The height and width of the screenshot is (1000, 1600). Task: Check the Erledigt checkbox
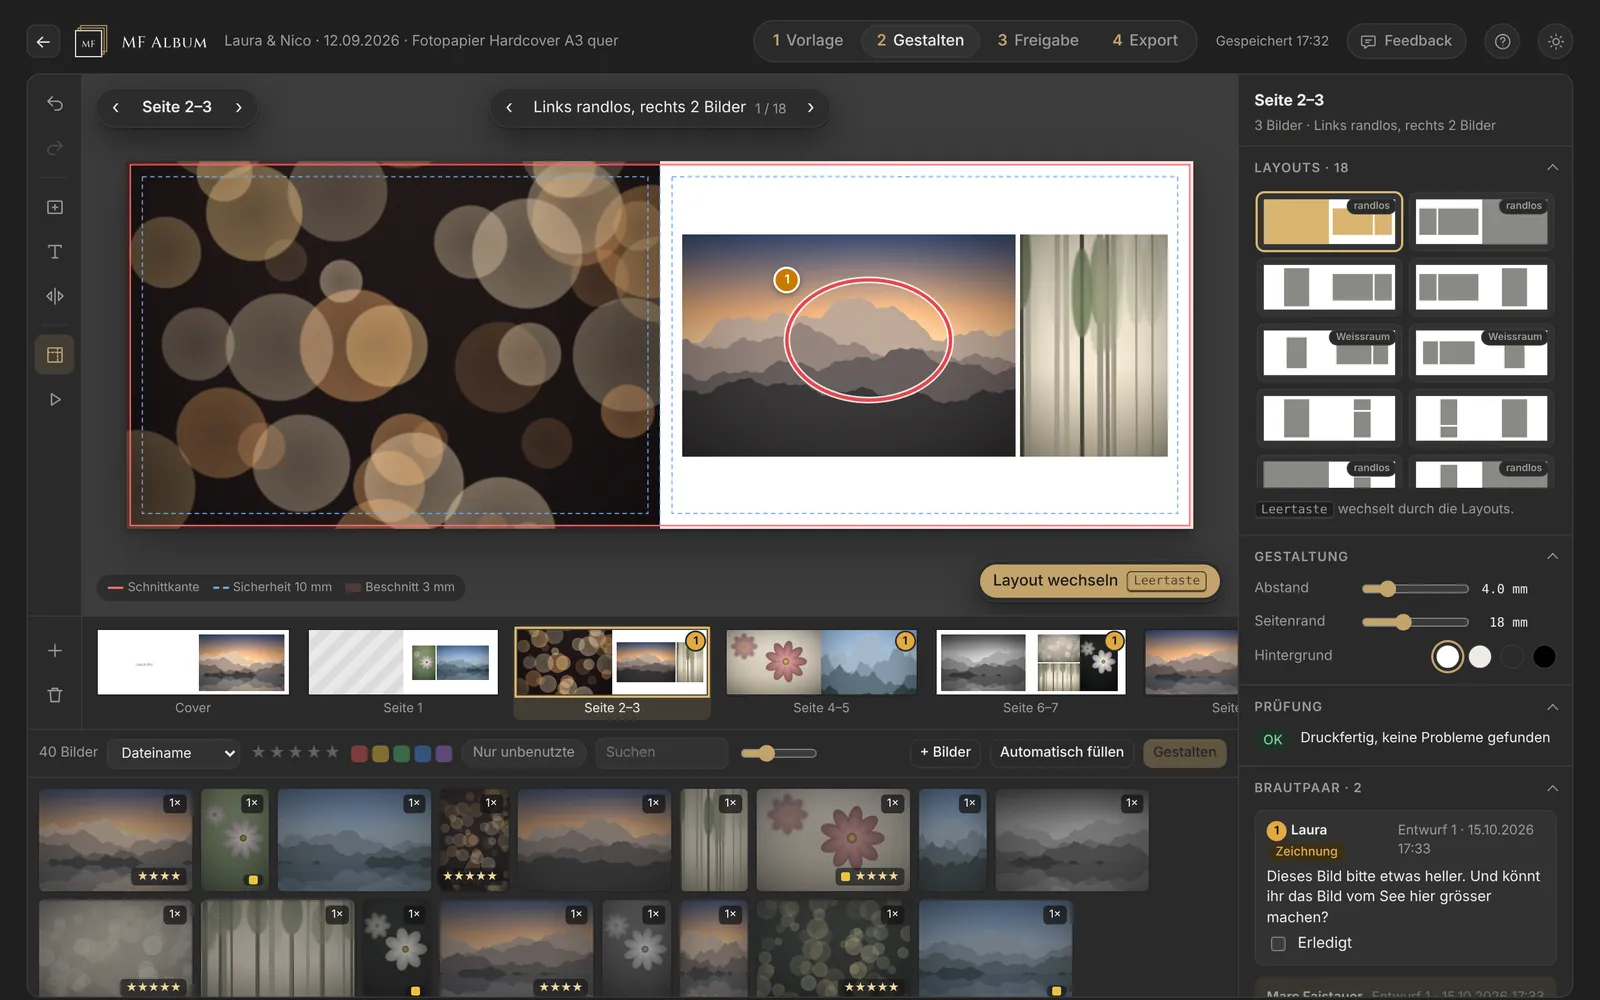(x=1278, y=943)
